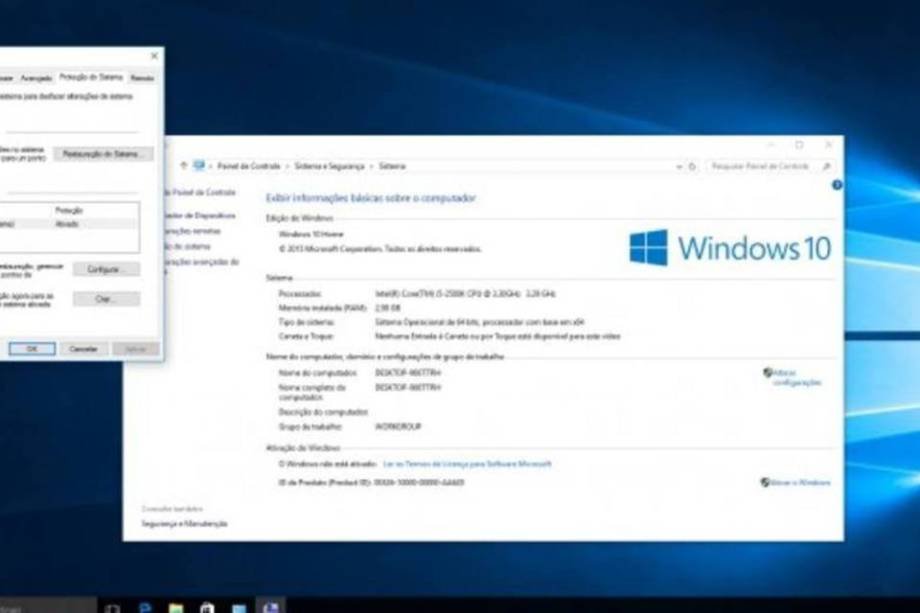Open the Store from the taskbar
Viewport: 920px width, 613px height.
coord(207,608)
